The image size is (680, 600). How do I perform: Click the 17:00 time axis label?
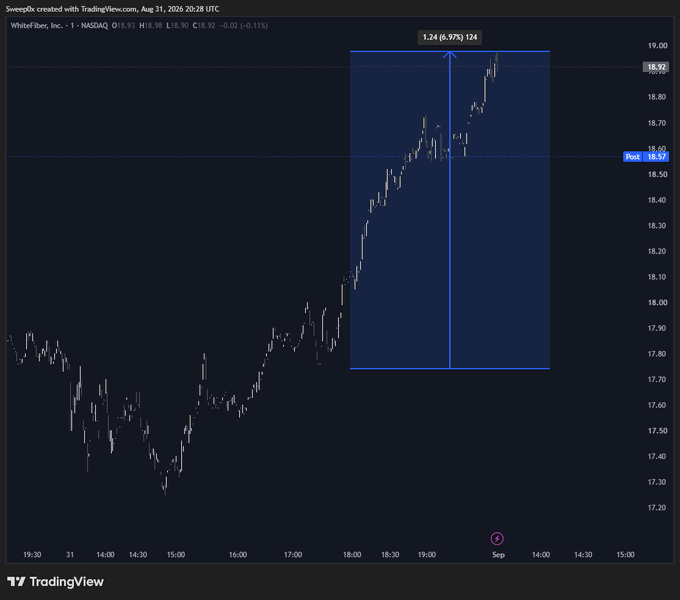293,554
